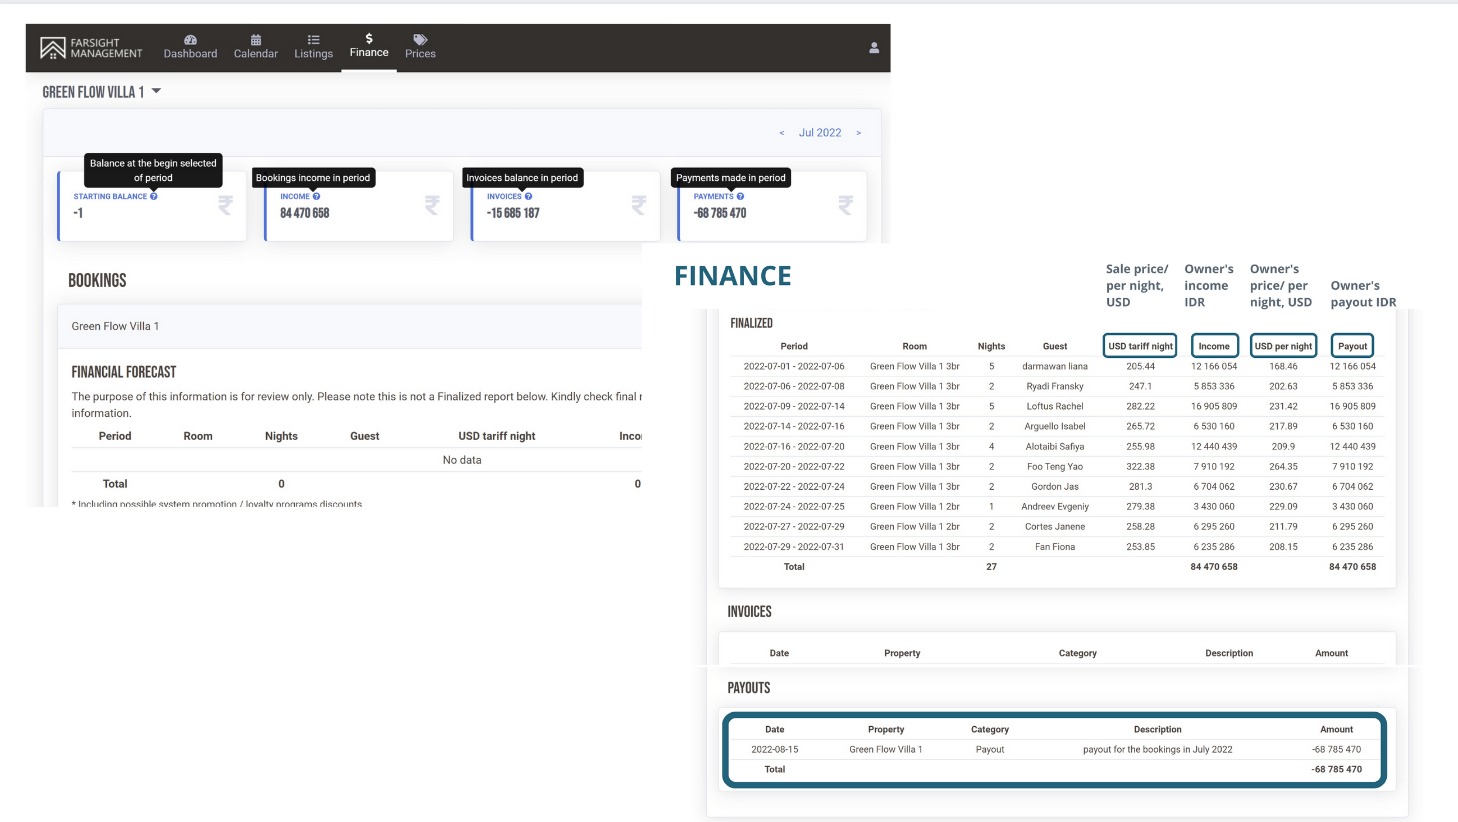This screenshot has width=1458, height=822.
Task: Click the Green Flow Villa 1 bookings header
Action: pyautogui.click(x=115, y=326)
